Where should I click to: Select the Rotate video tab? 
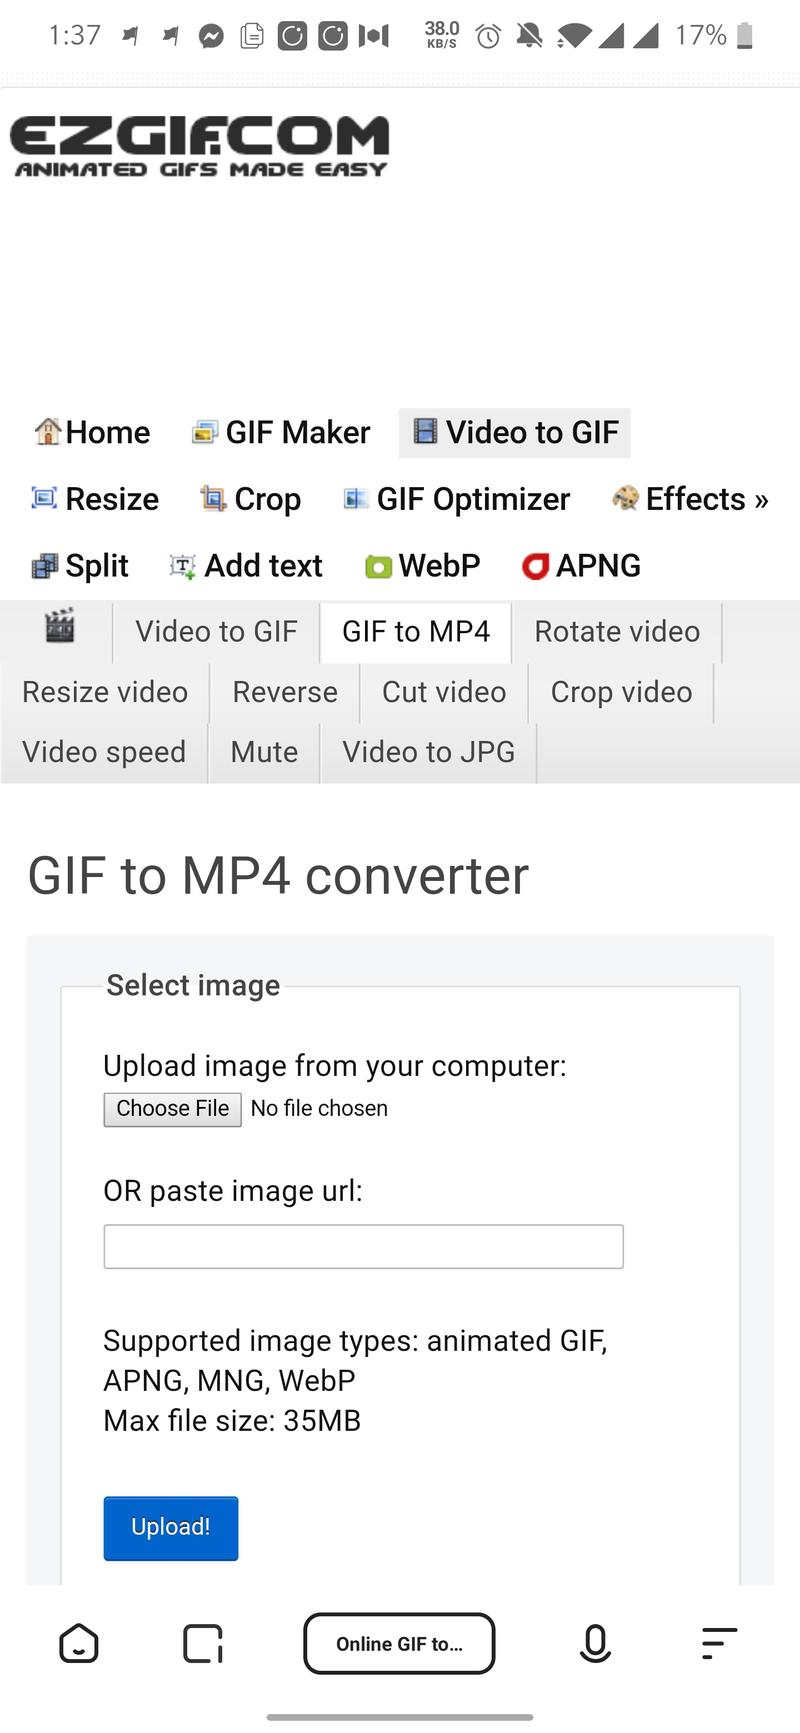tap(616, 632)
